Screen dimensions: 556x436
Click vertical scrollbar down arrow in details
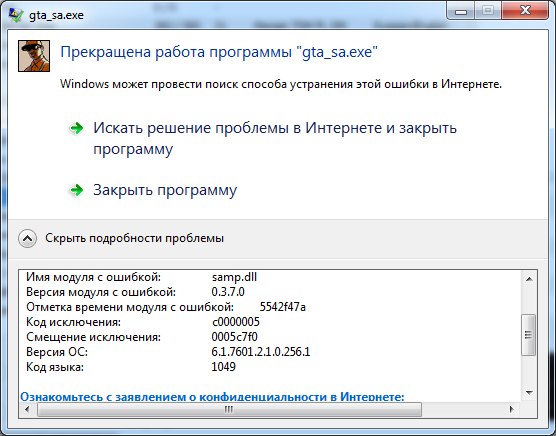pyautogui.click(x=529, y=393)
